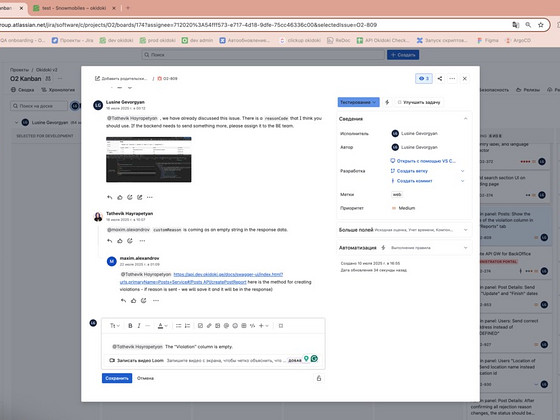Image resolution: width=560 pixels, height=420 pixels.
Task: Add link in comment editor toolbar
Action: [209, 326]
